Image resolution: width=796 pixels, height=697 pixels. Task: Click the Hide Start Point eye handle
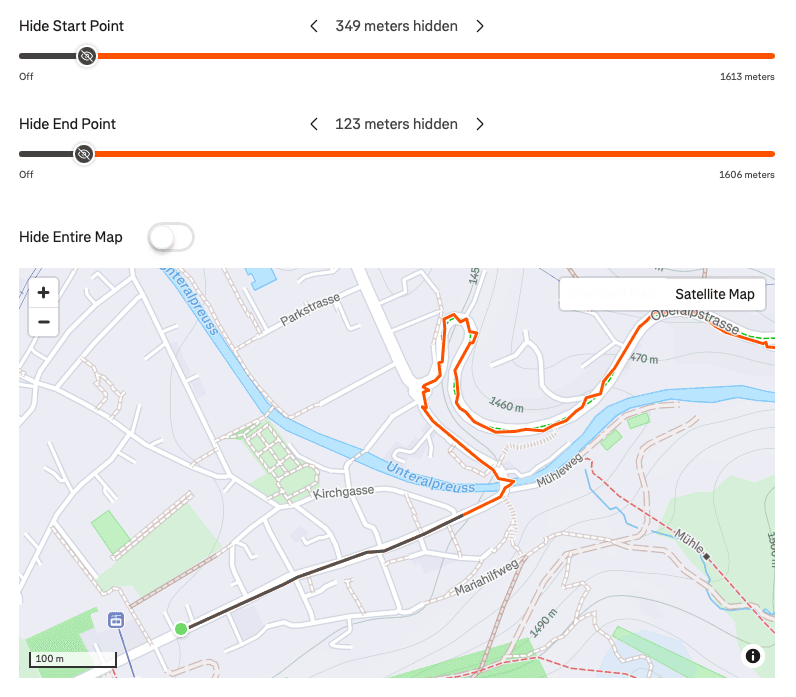coord(87,56)
